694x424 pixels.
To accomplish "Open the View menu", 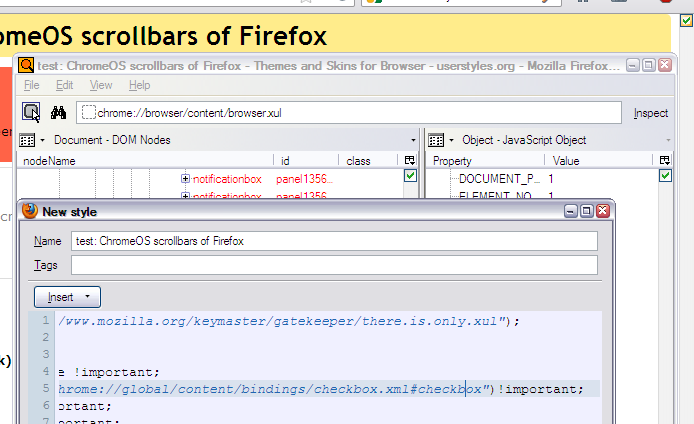I will (x=101, y=86).
